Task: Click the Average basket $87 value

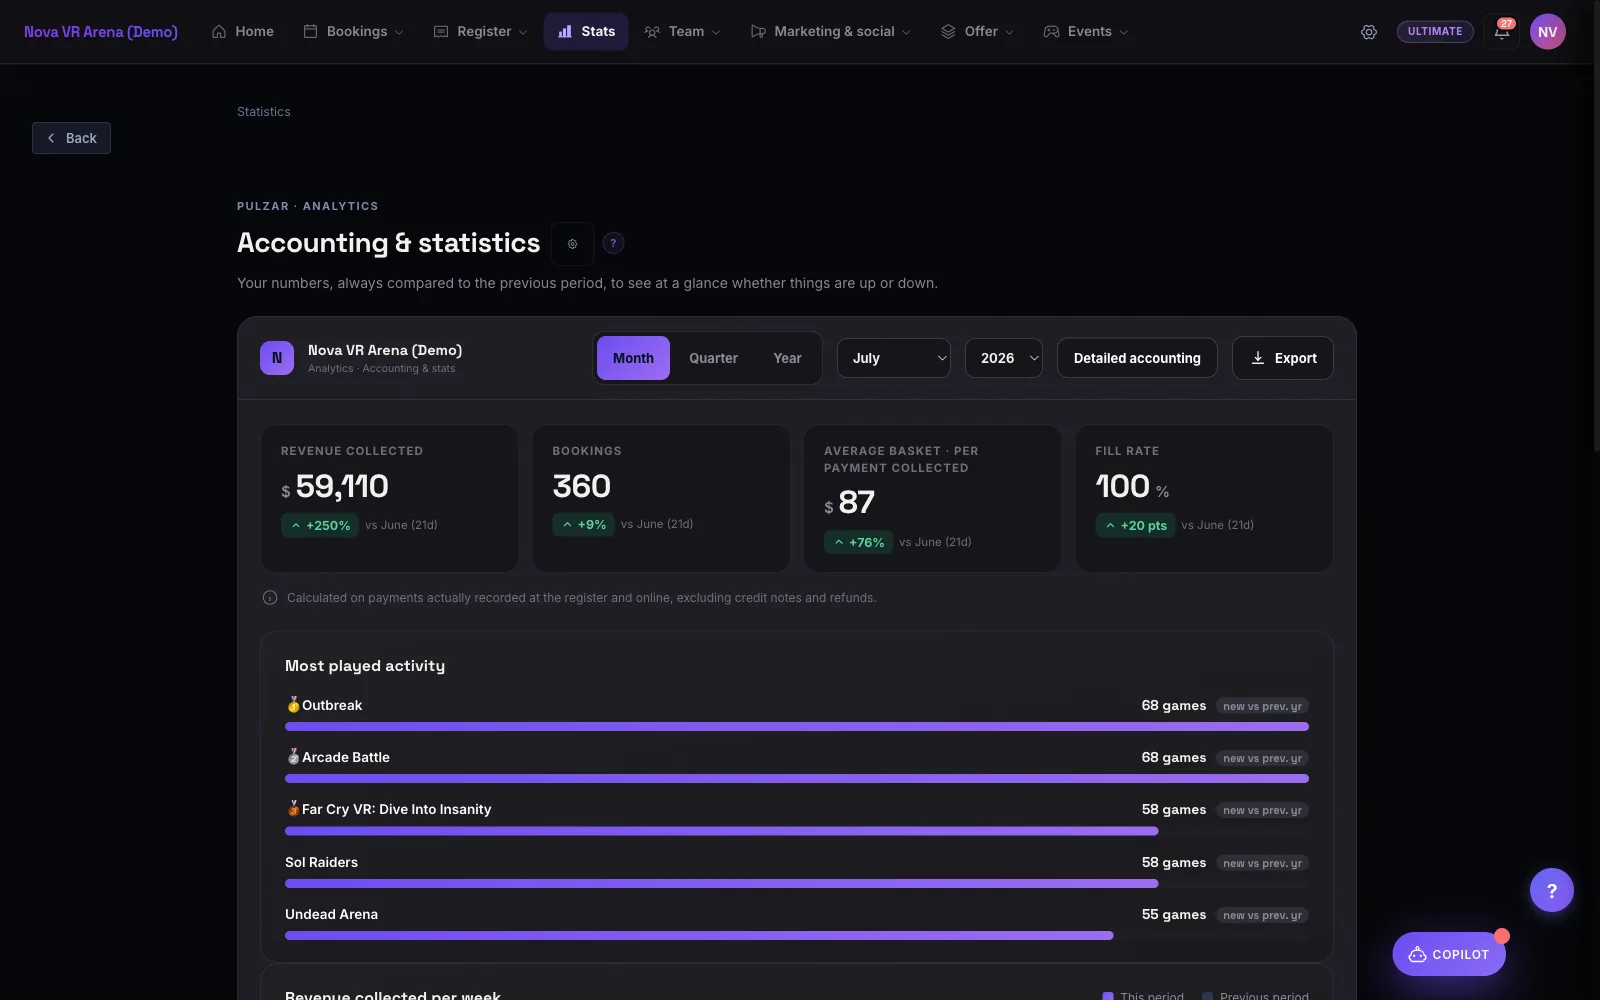Action: (849, 503)
